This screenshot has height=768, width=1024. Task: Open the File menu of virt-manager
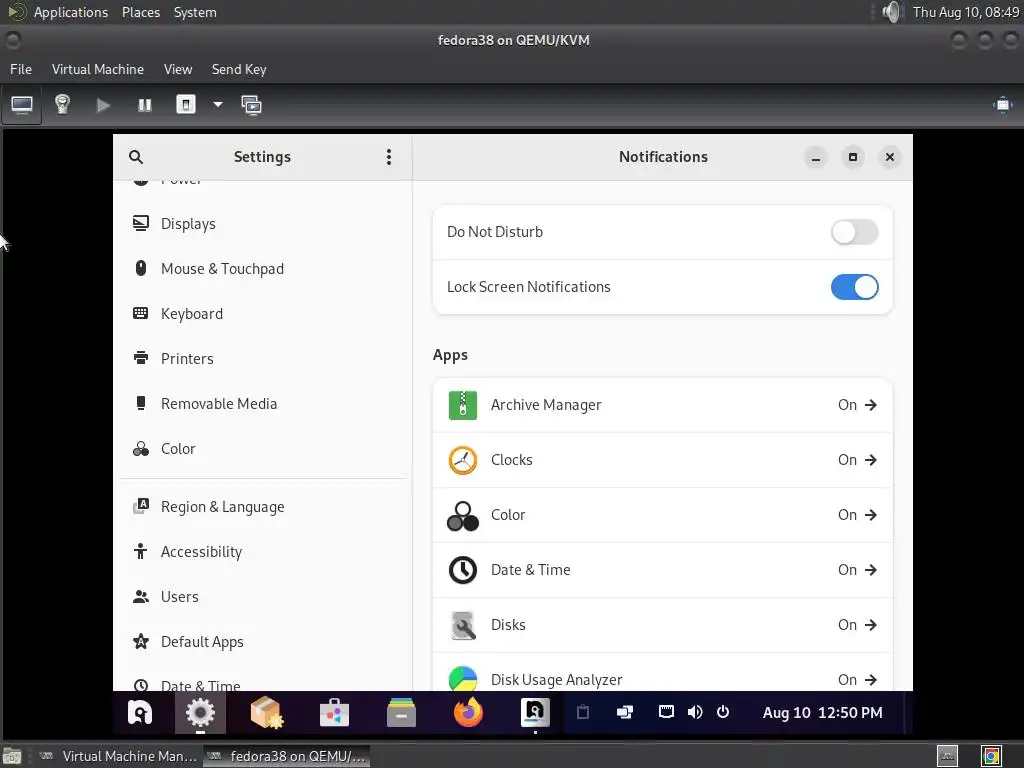pos(21,69)
